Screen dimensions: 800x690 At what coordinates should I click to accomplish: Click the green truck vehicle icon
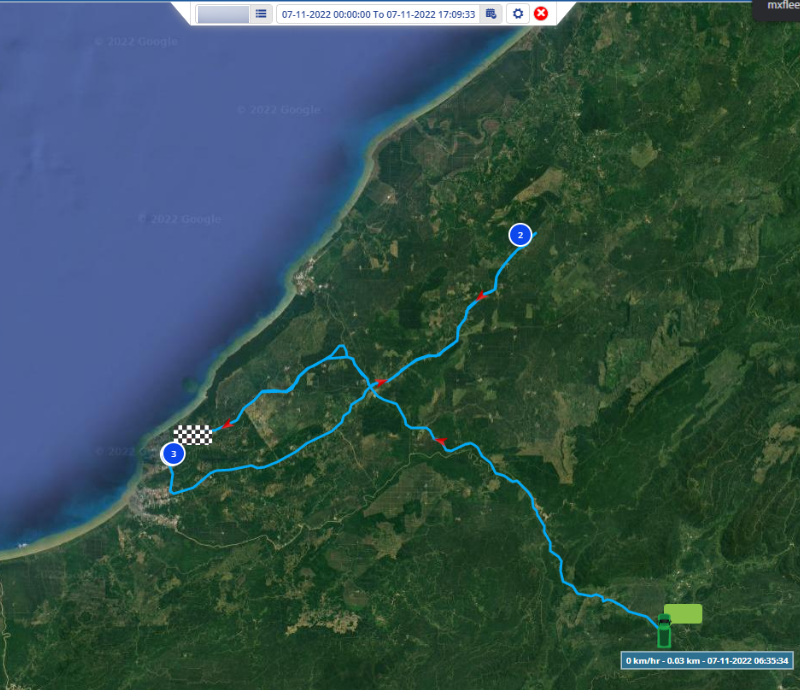663,630
